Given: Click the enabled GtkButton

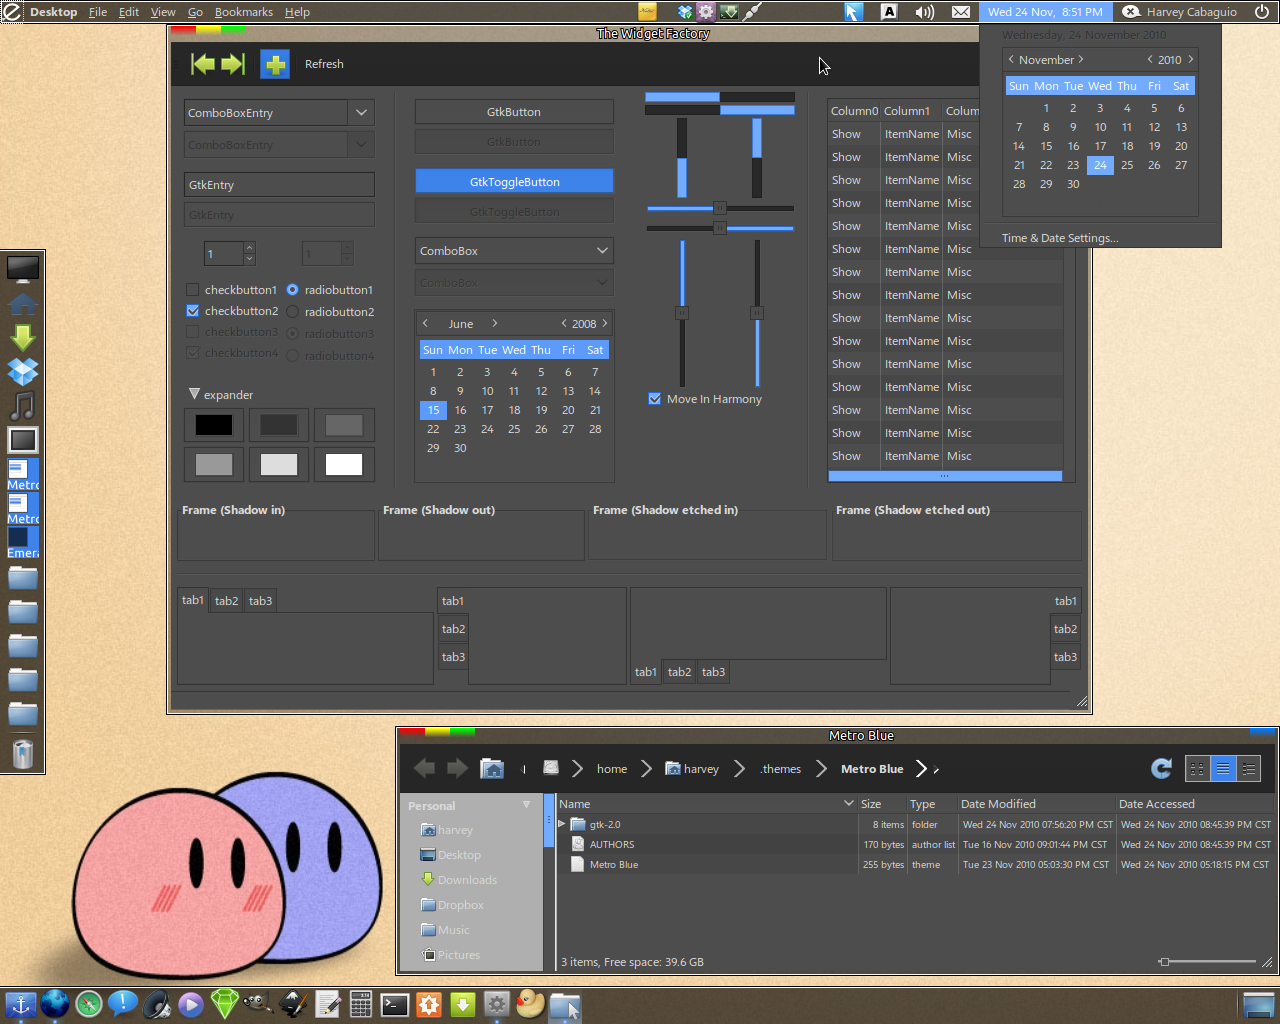Looking at the screenshot, I should [514, 112].
